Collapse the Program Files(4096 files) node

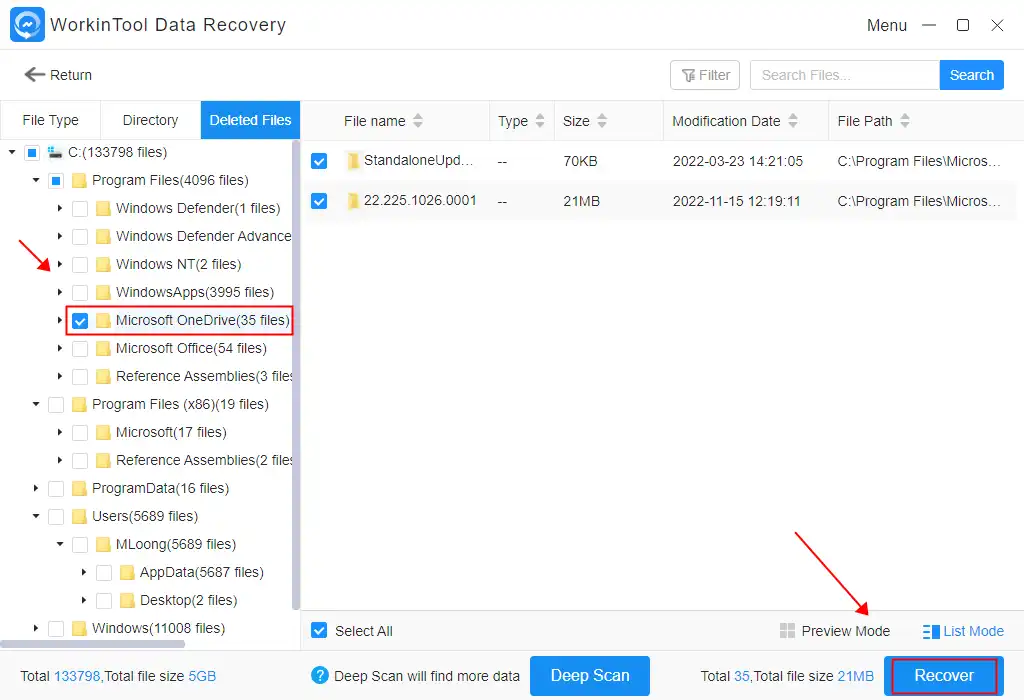36,180
